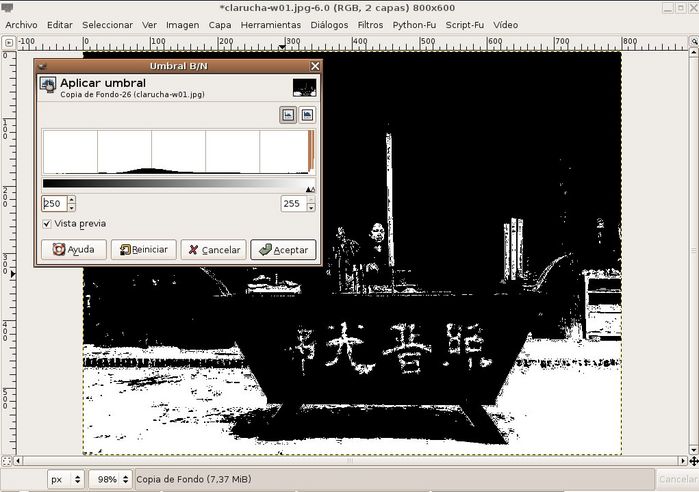Click the vertical scrollbar up arrow

[x=694, y=52]
